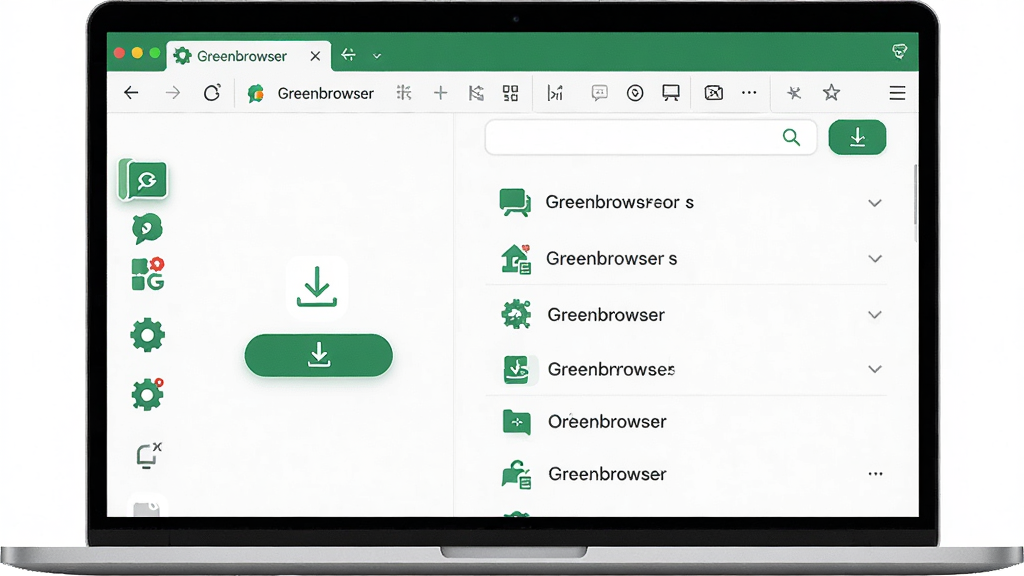Go back with the left arrow button
The image size is (1024, 576).
[131, 93]
